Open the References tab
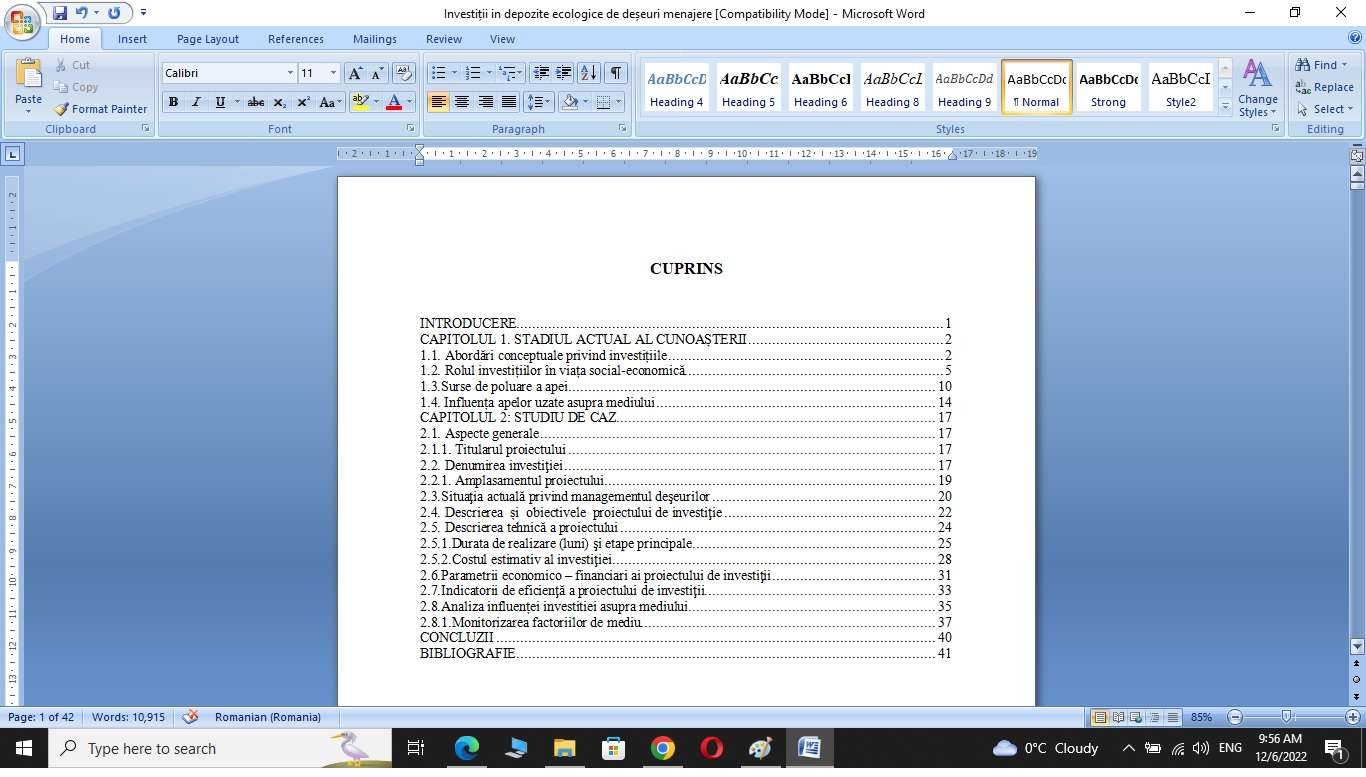This screenshot has height=777, width=1366. tap(295, 39)
